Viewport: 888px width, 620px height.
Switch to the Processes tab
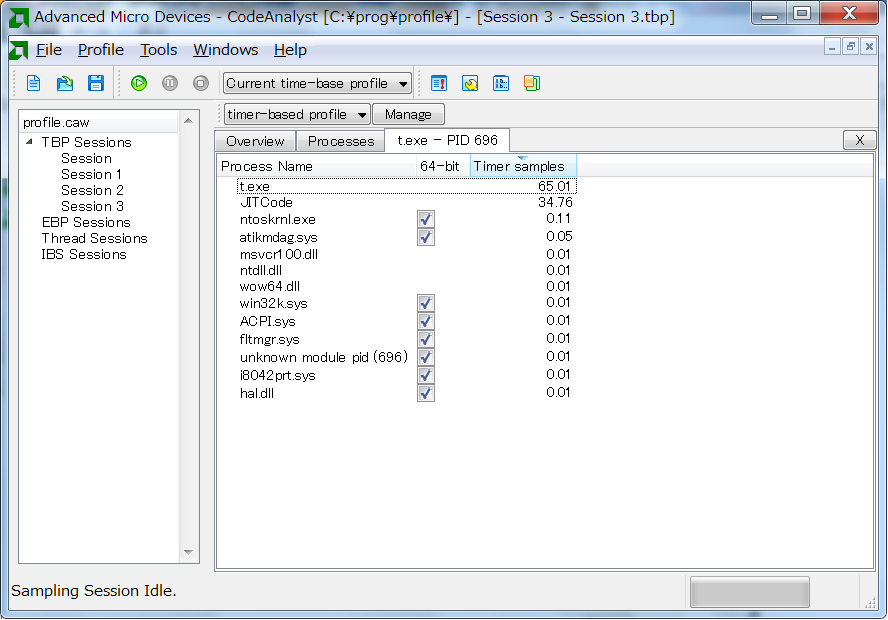[340, 141]
